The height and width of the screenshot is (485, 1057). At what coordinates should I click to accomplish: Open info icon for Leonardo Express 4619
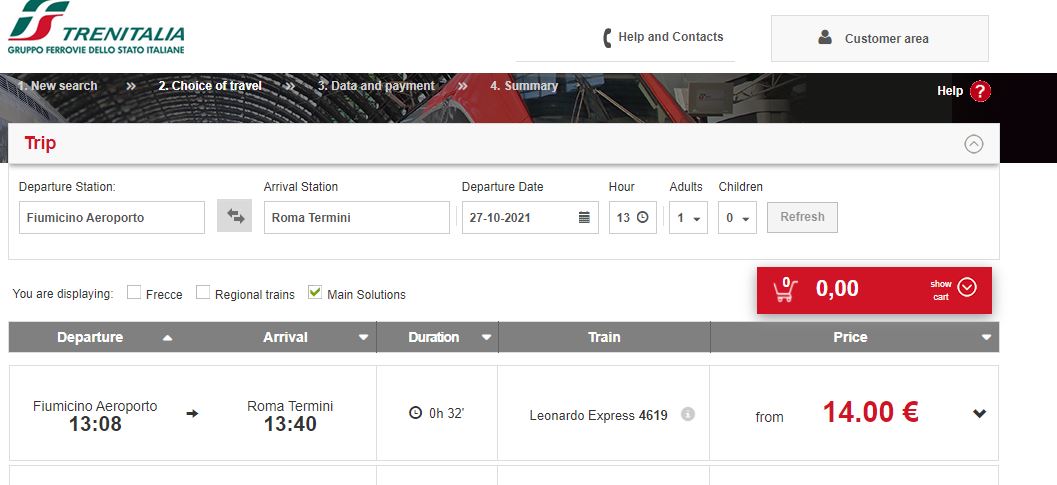688,414
